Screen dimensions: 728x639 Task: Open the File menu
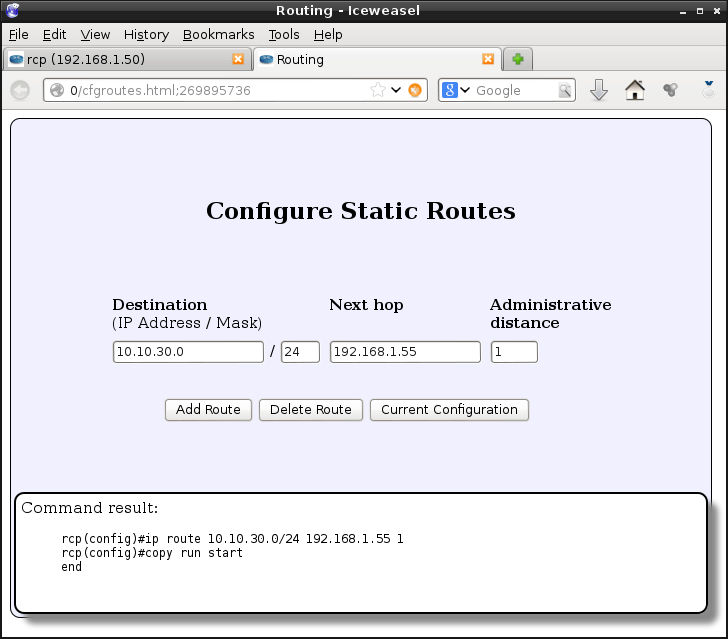19,35
